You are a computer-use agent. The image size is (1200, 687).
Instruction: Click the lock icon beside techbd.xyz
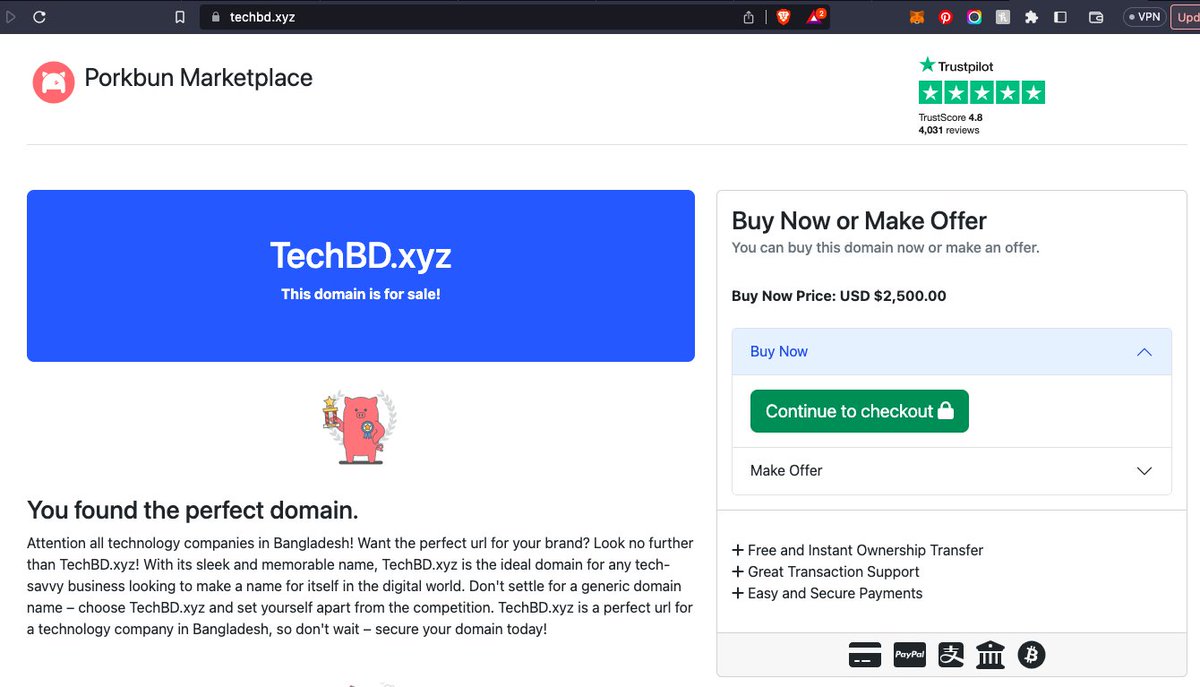[214, 17]
